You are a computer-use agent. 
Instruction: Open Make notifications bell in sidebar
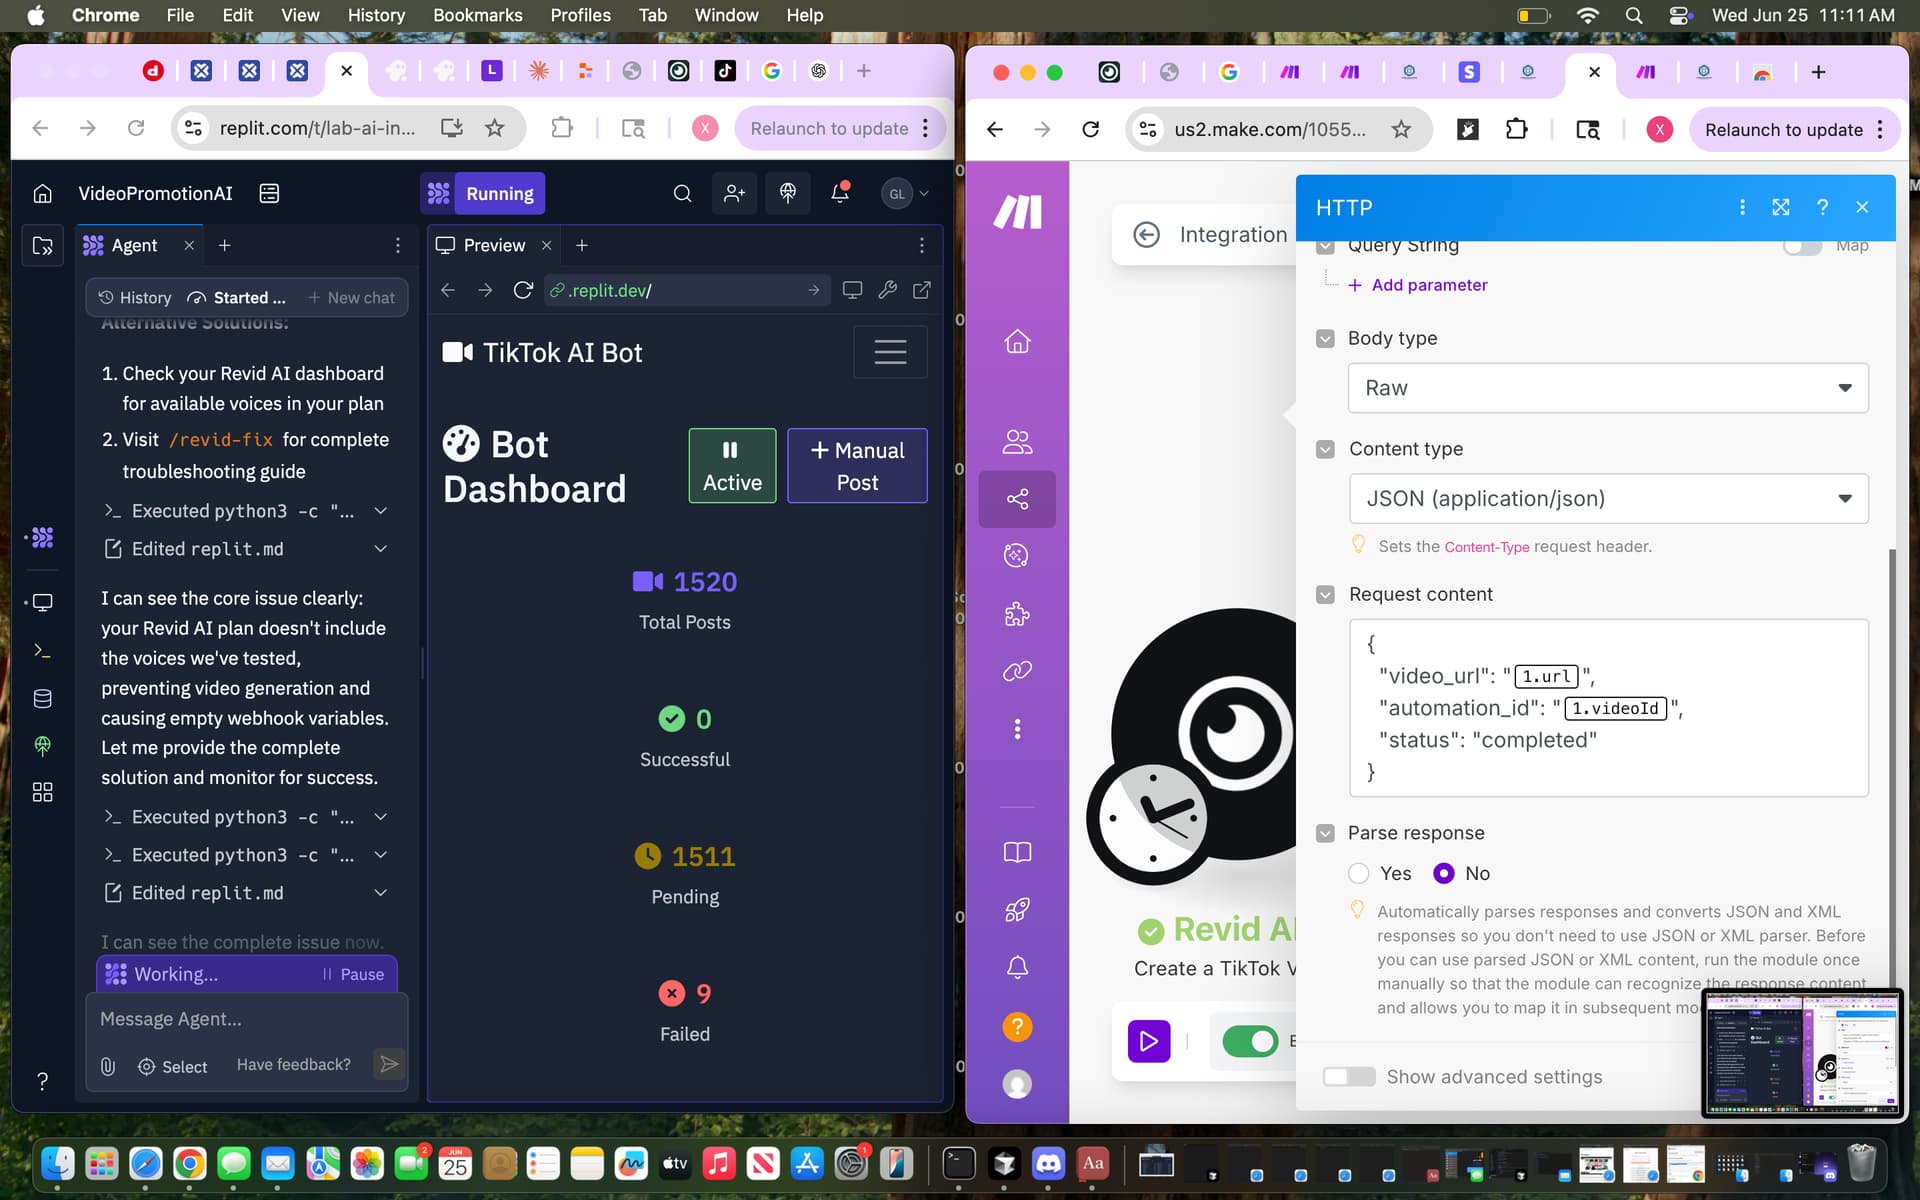(1017, 968)
